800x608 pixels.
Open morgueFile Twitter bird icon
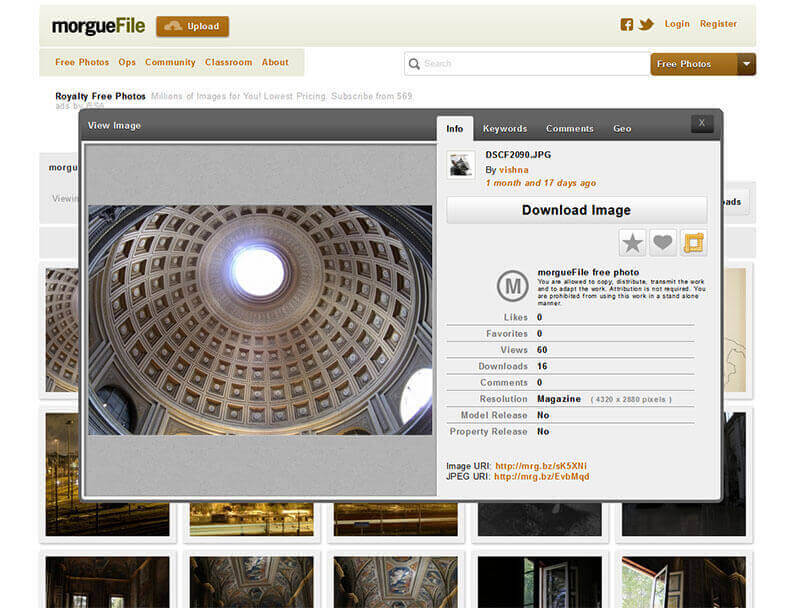click(646, 24)
